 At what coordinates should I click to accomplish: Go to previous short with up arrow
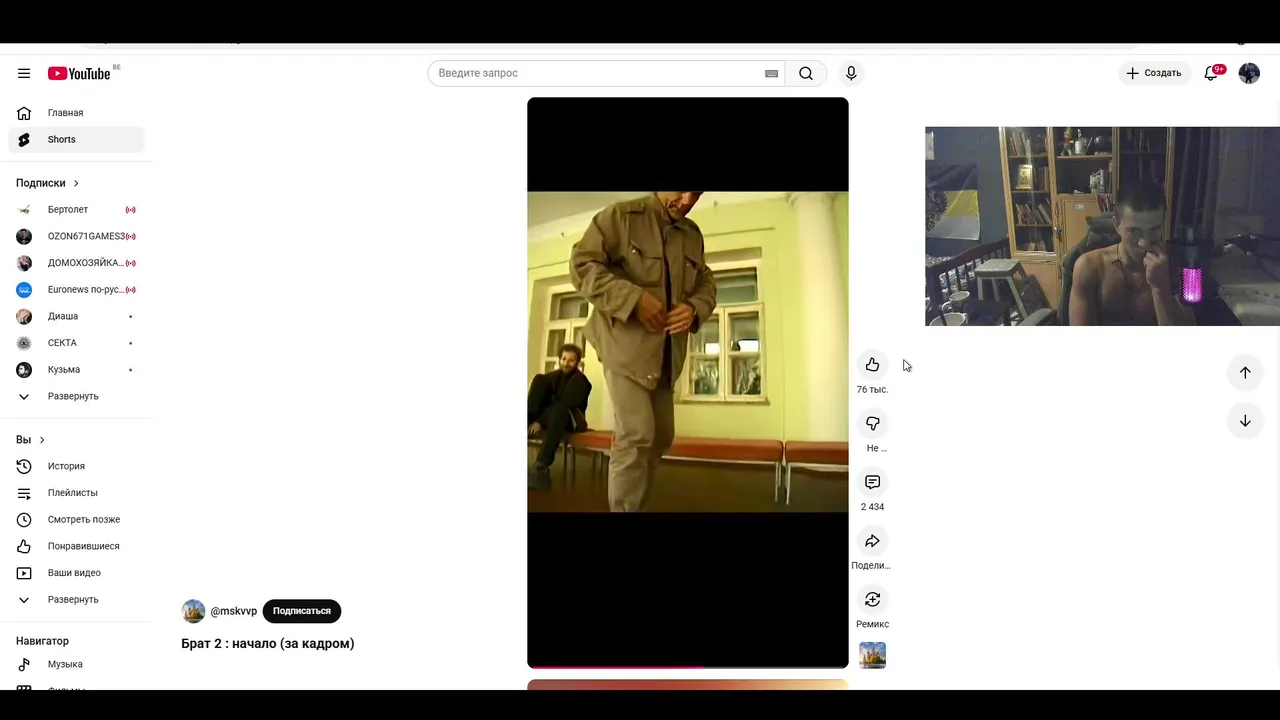coord(1245,372)
